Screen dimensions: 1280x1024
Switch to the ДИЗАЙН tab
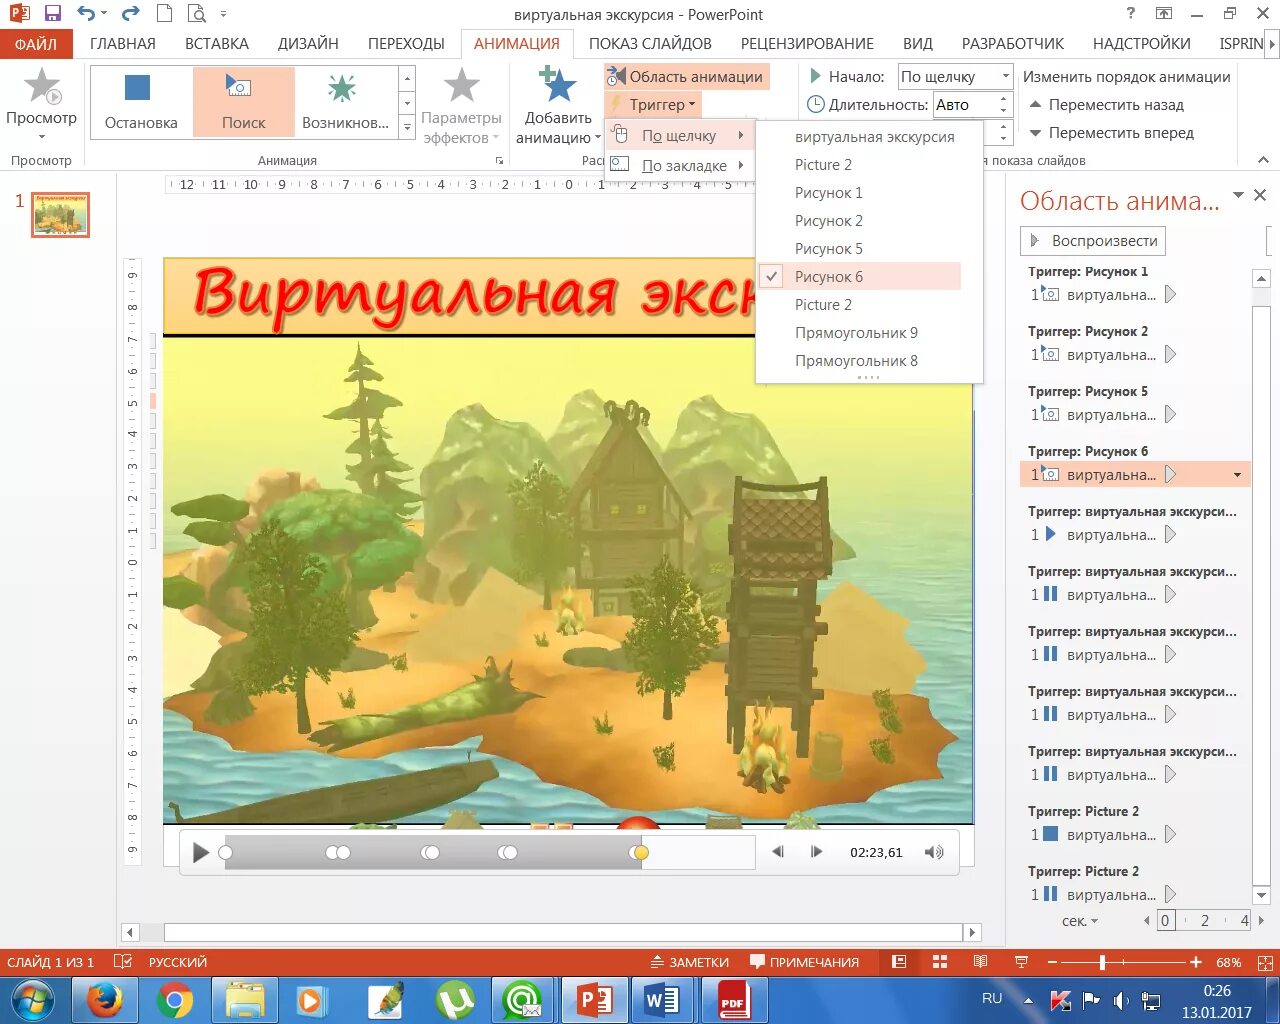tap(308, 44)
